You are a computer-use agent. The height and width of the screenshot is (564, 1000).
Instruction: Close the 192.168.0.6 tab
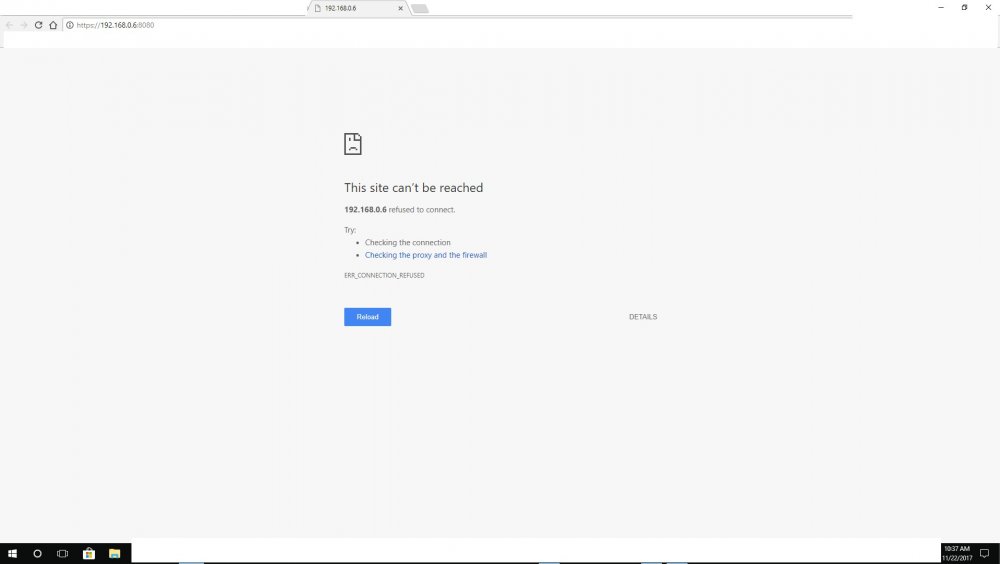[x=401, y=8]
